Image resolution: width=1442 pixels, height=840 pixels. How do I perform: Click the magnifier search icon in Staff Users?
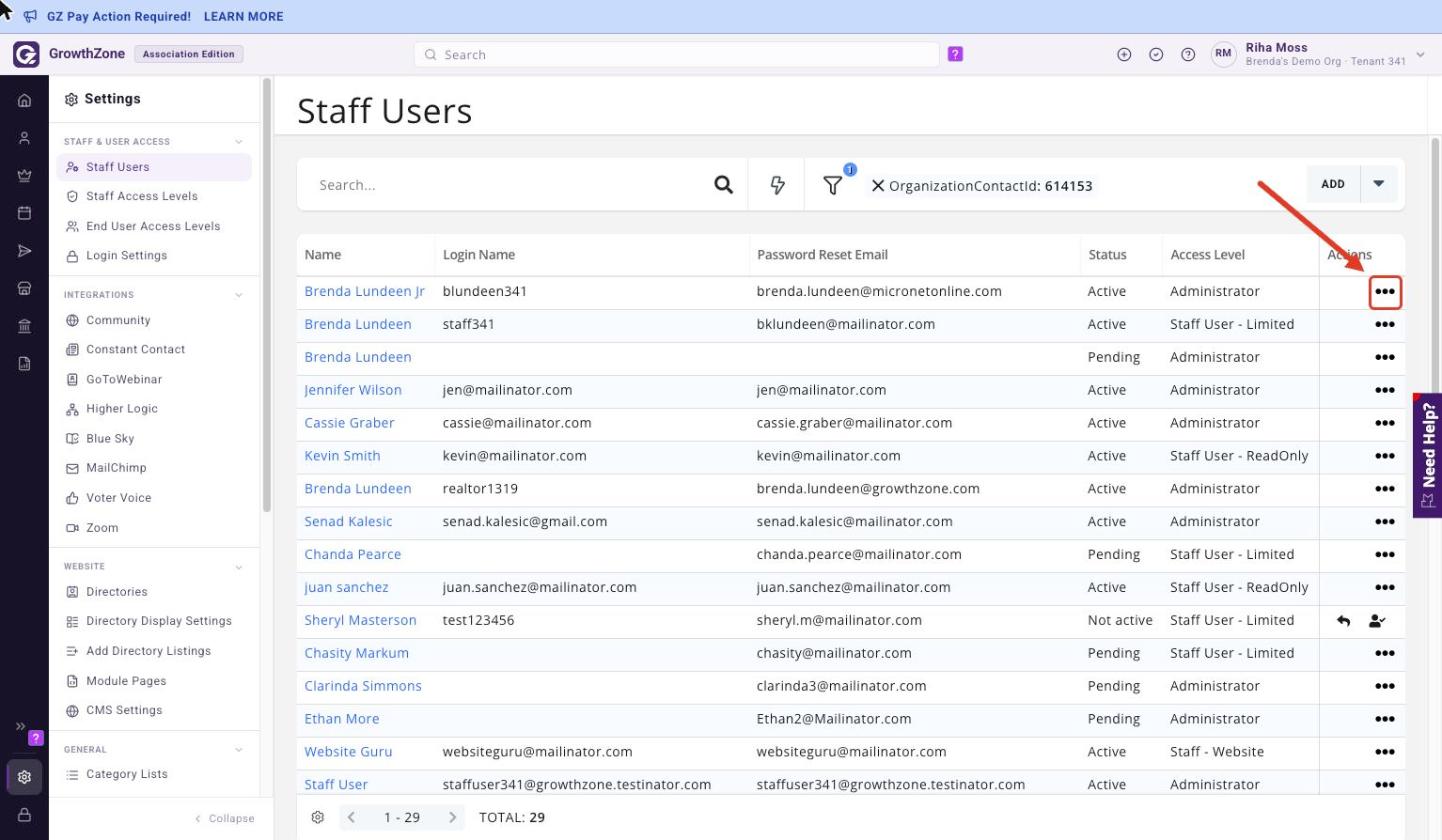tap(723, 185)
